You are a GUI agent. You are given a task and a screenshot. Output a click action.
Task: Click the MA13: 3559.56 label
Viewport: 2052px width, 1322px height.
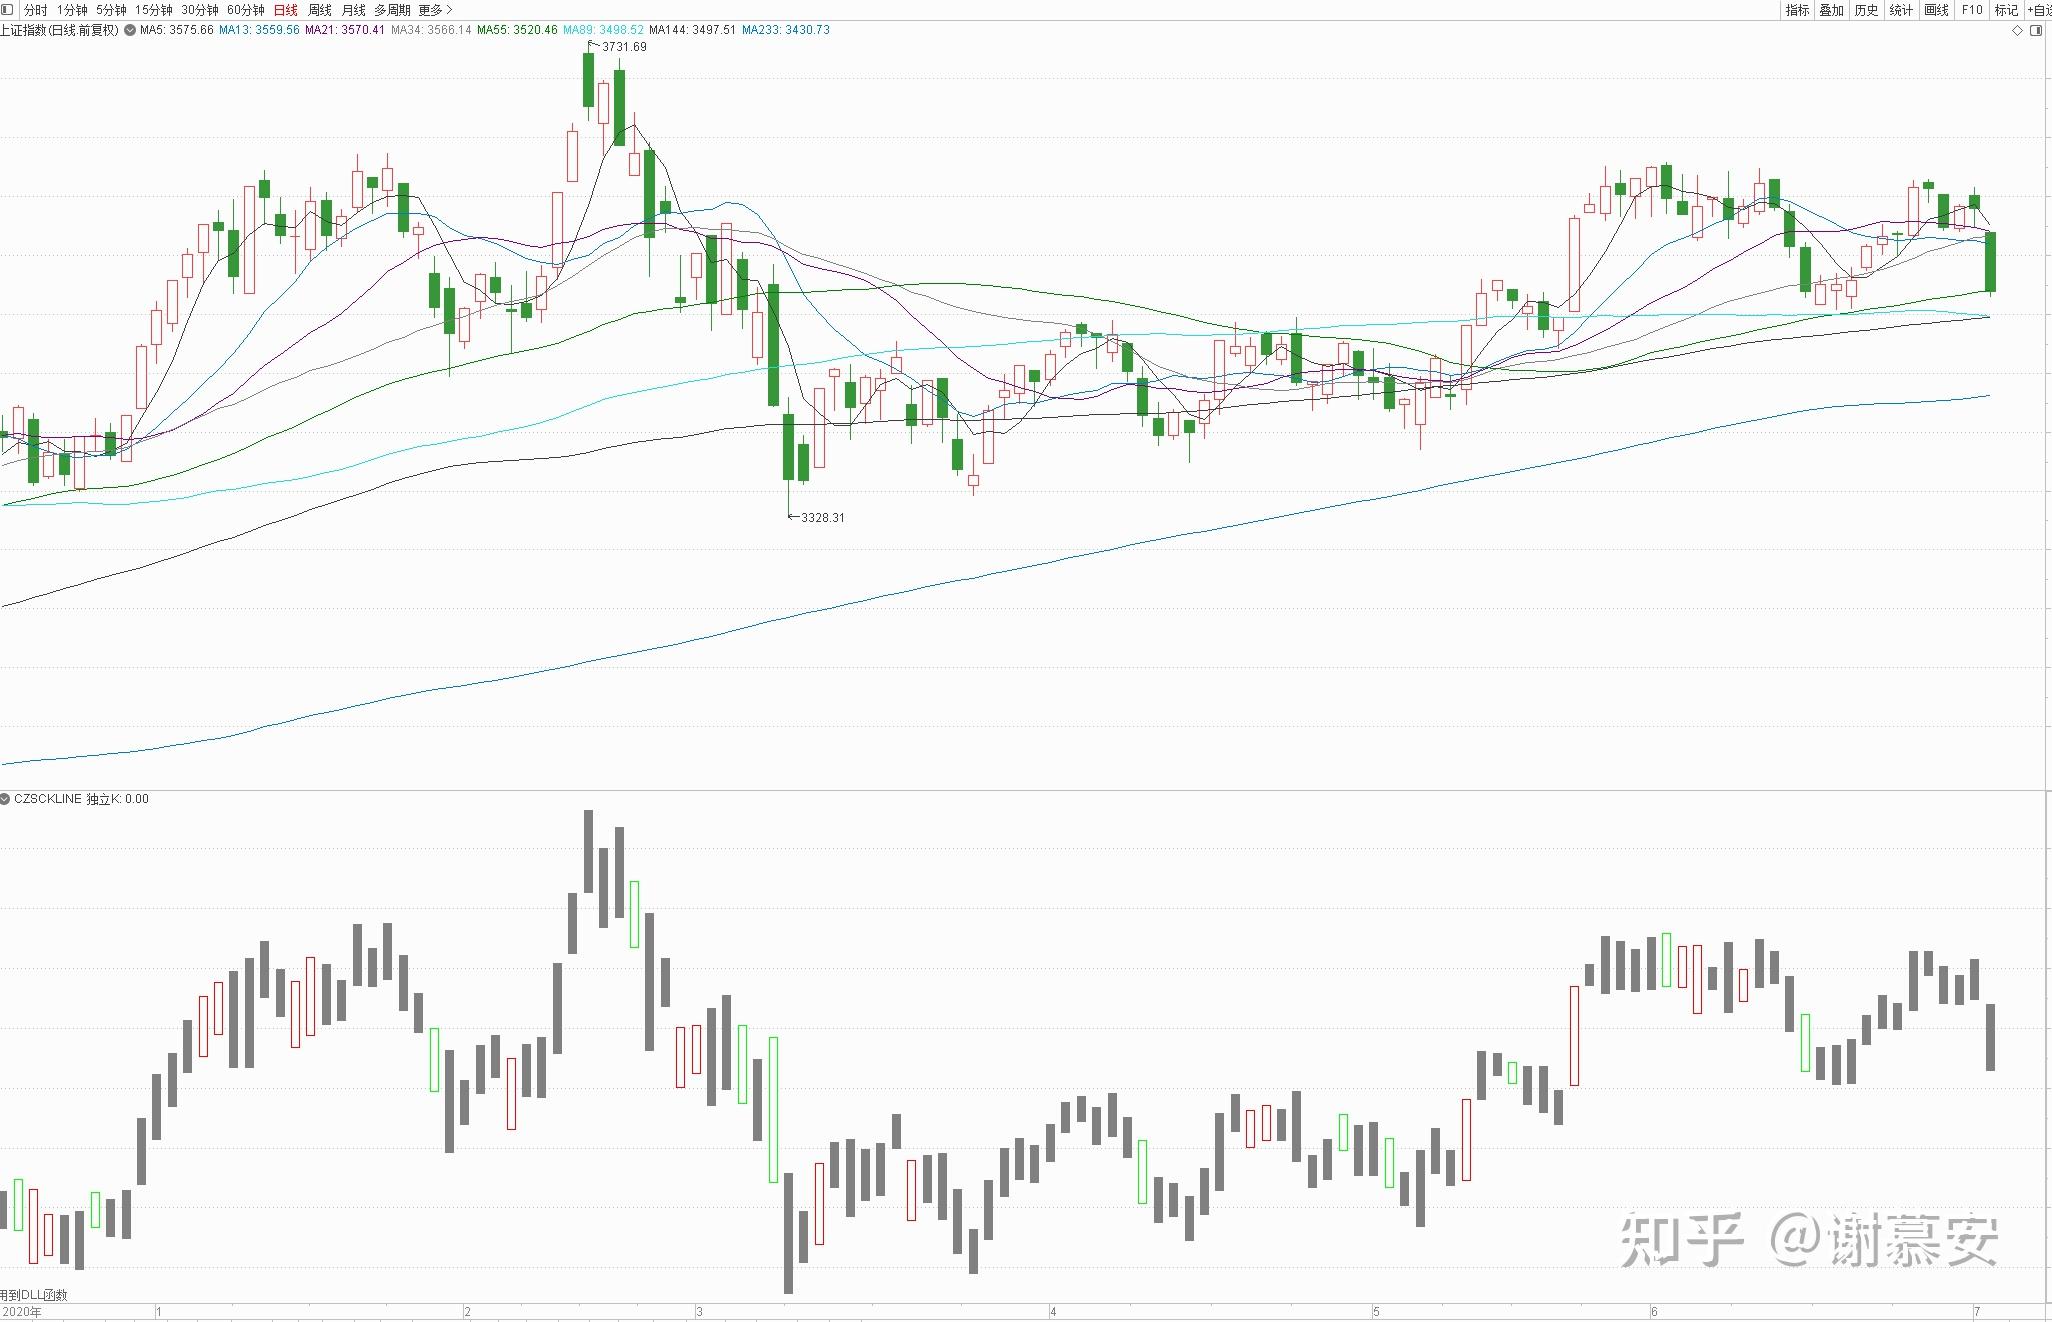coord(259,30)
